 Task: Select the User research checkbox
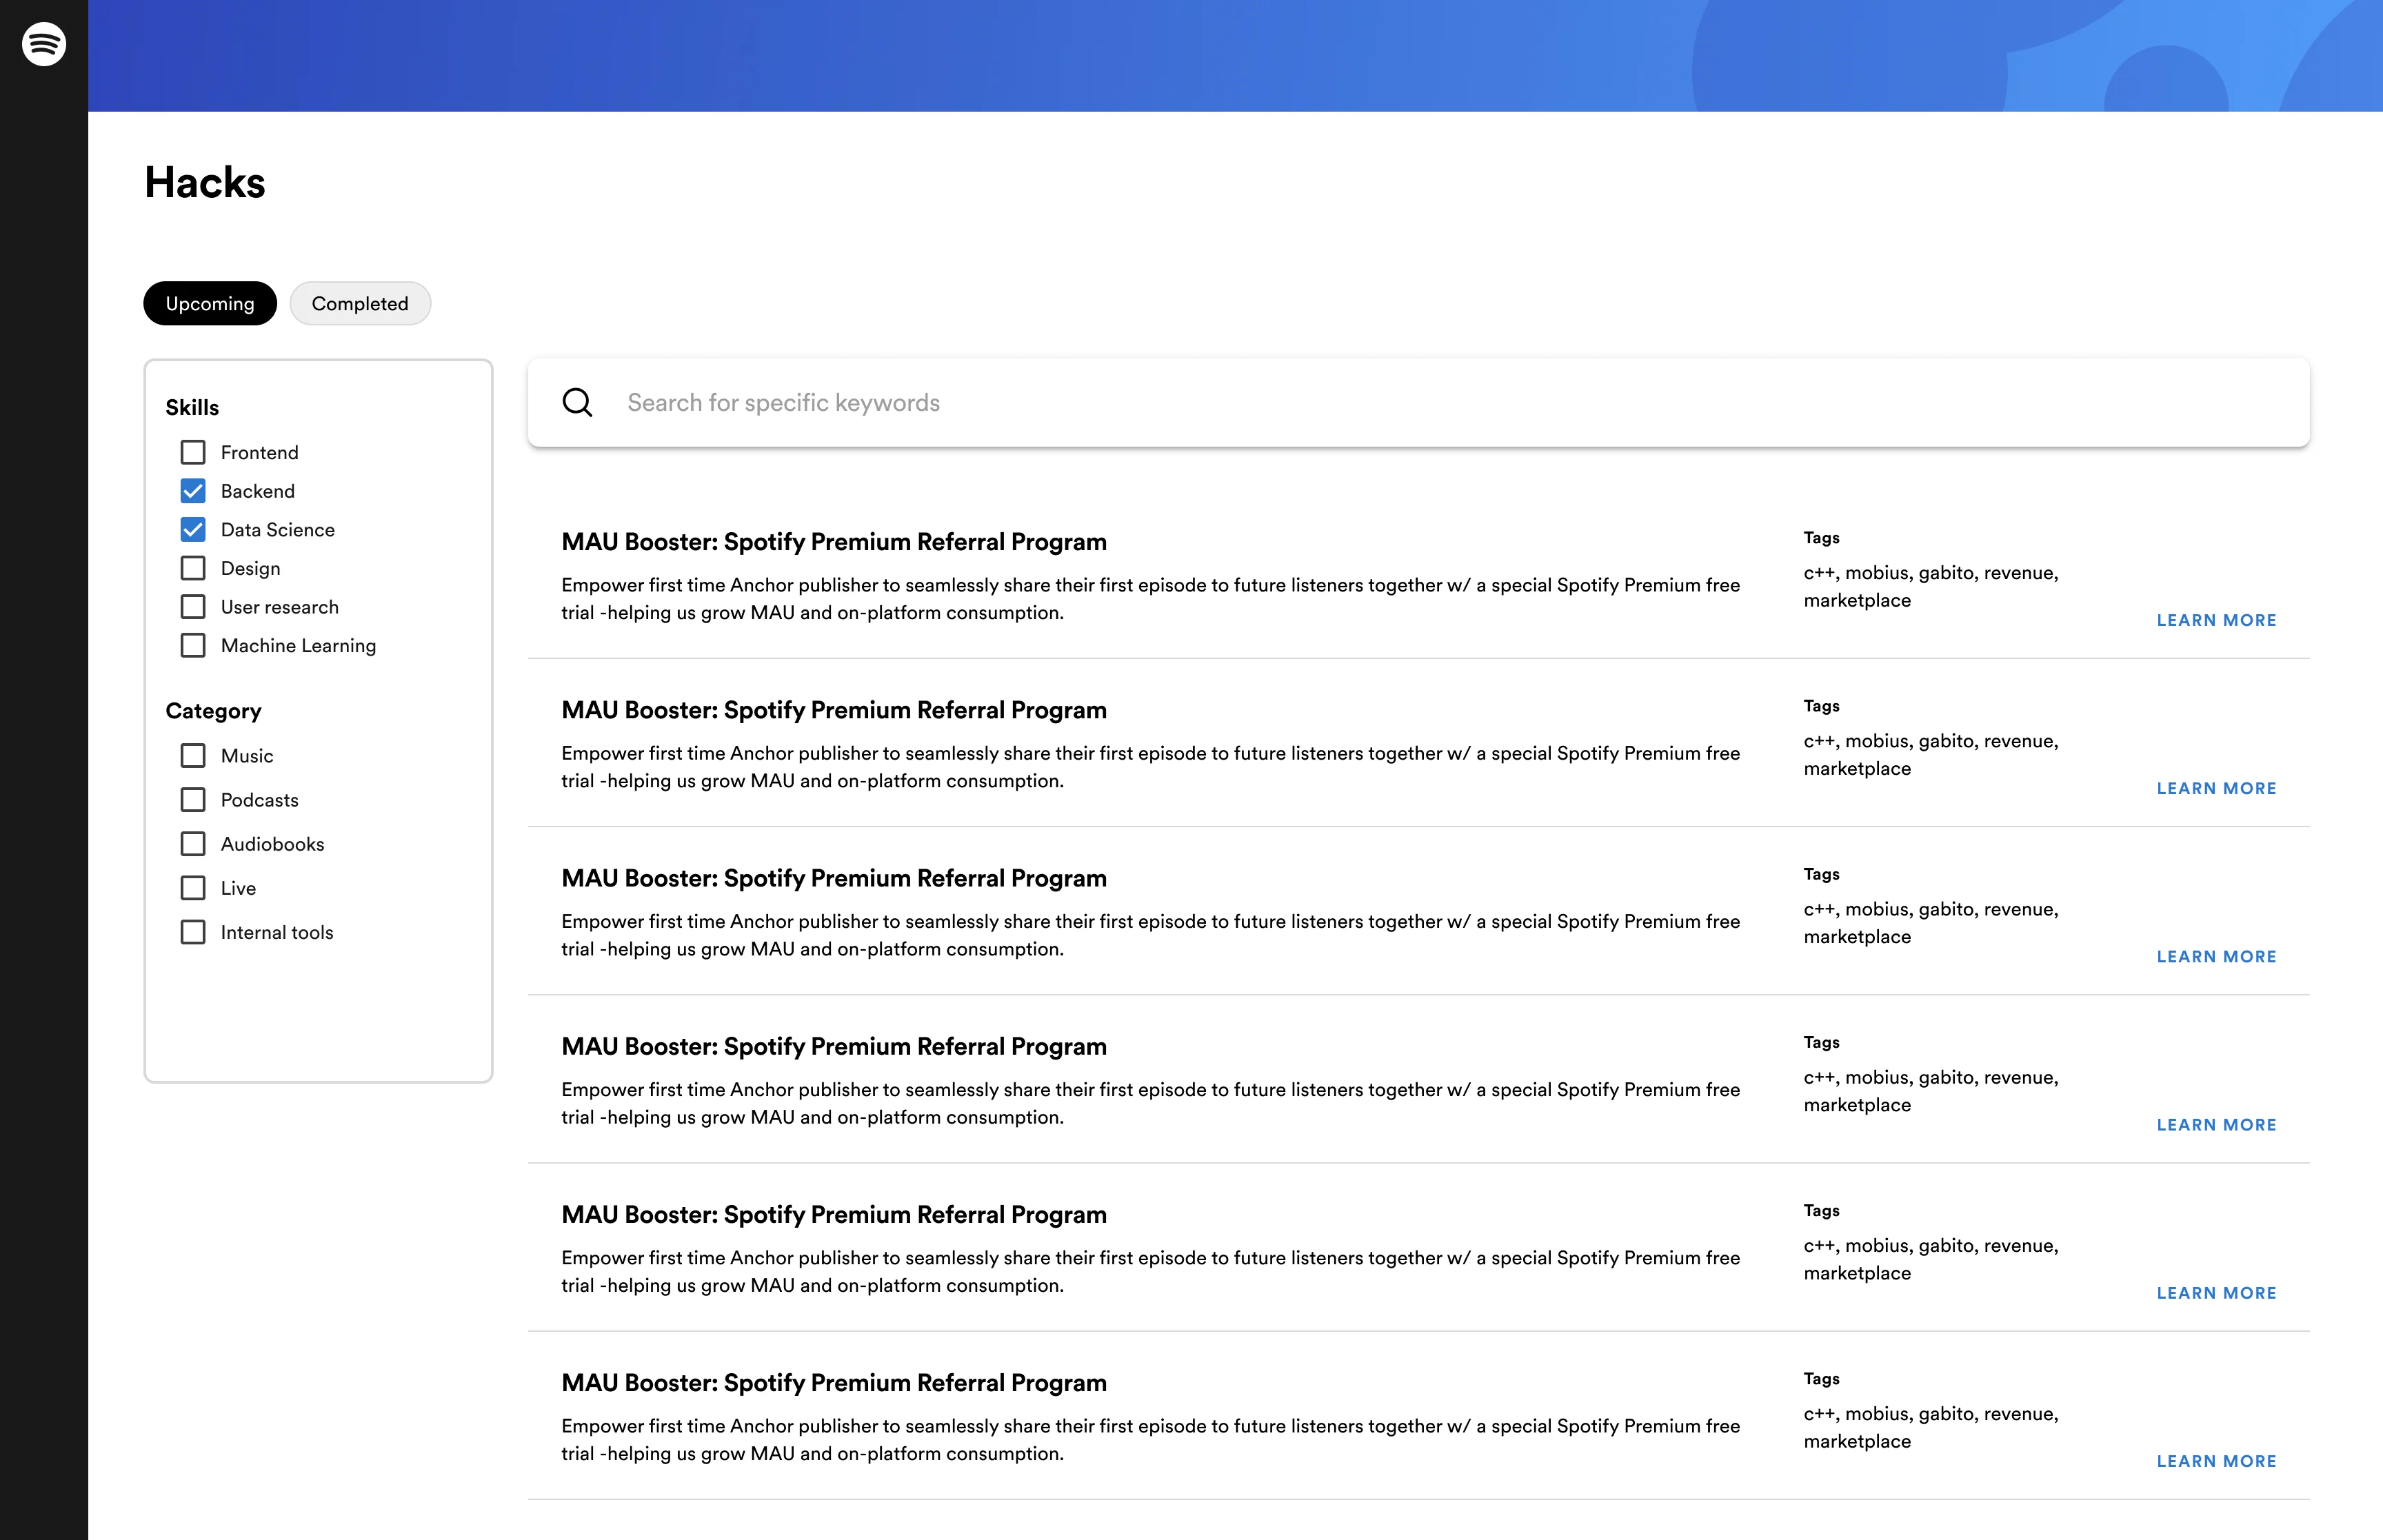pyautogui.click(x=193, y=607)
